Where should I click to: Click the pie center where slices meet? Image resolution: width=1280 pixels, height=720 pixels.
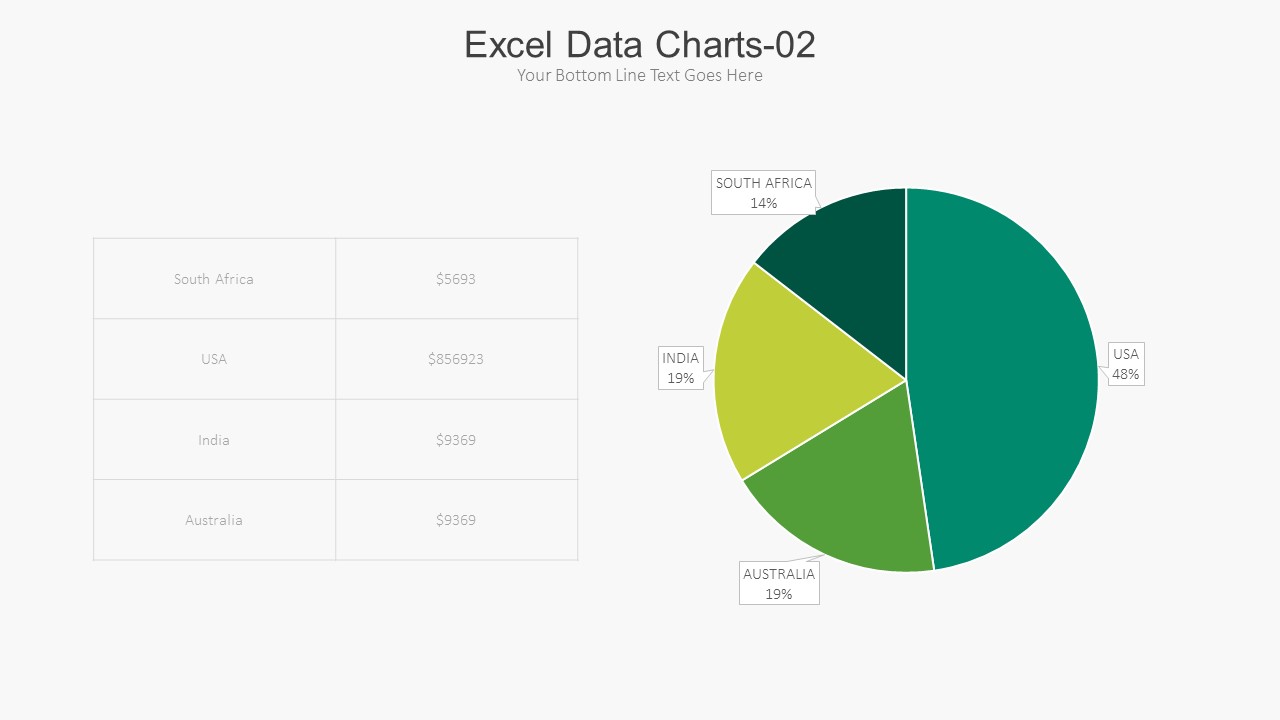(906, 380)
